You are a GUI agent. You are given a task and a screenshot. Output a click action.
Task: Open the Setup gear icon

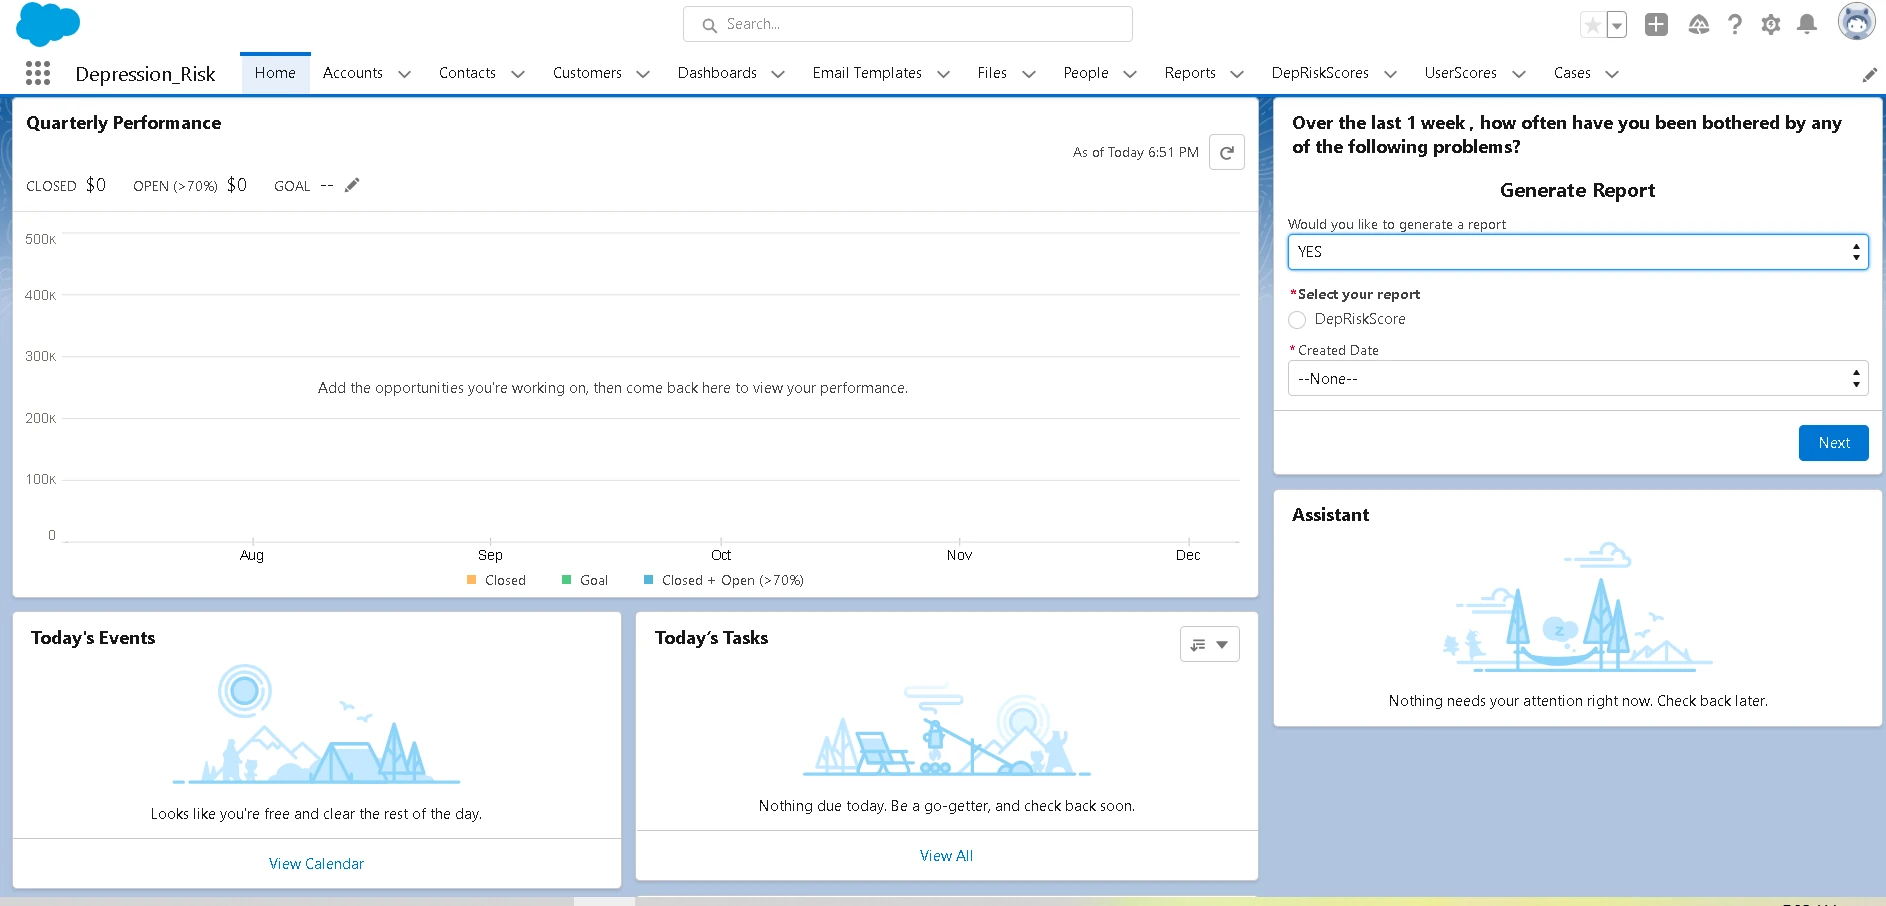click(1771, 25)
